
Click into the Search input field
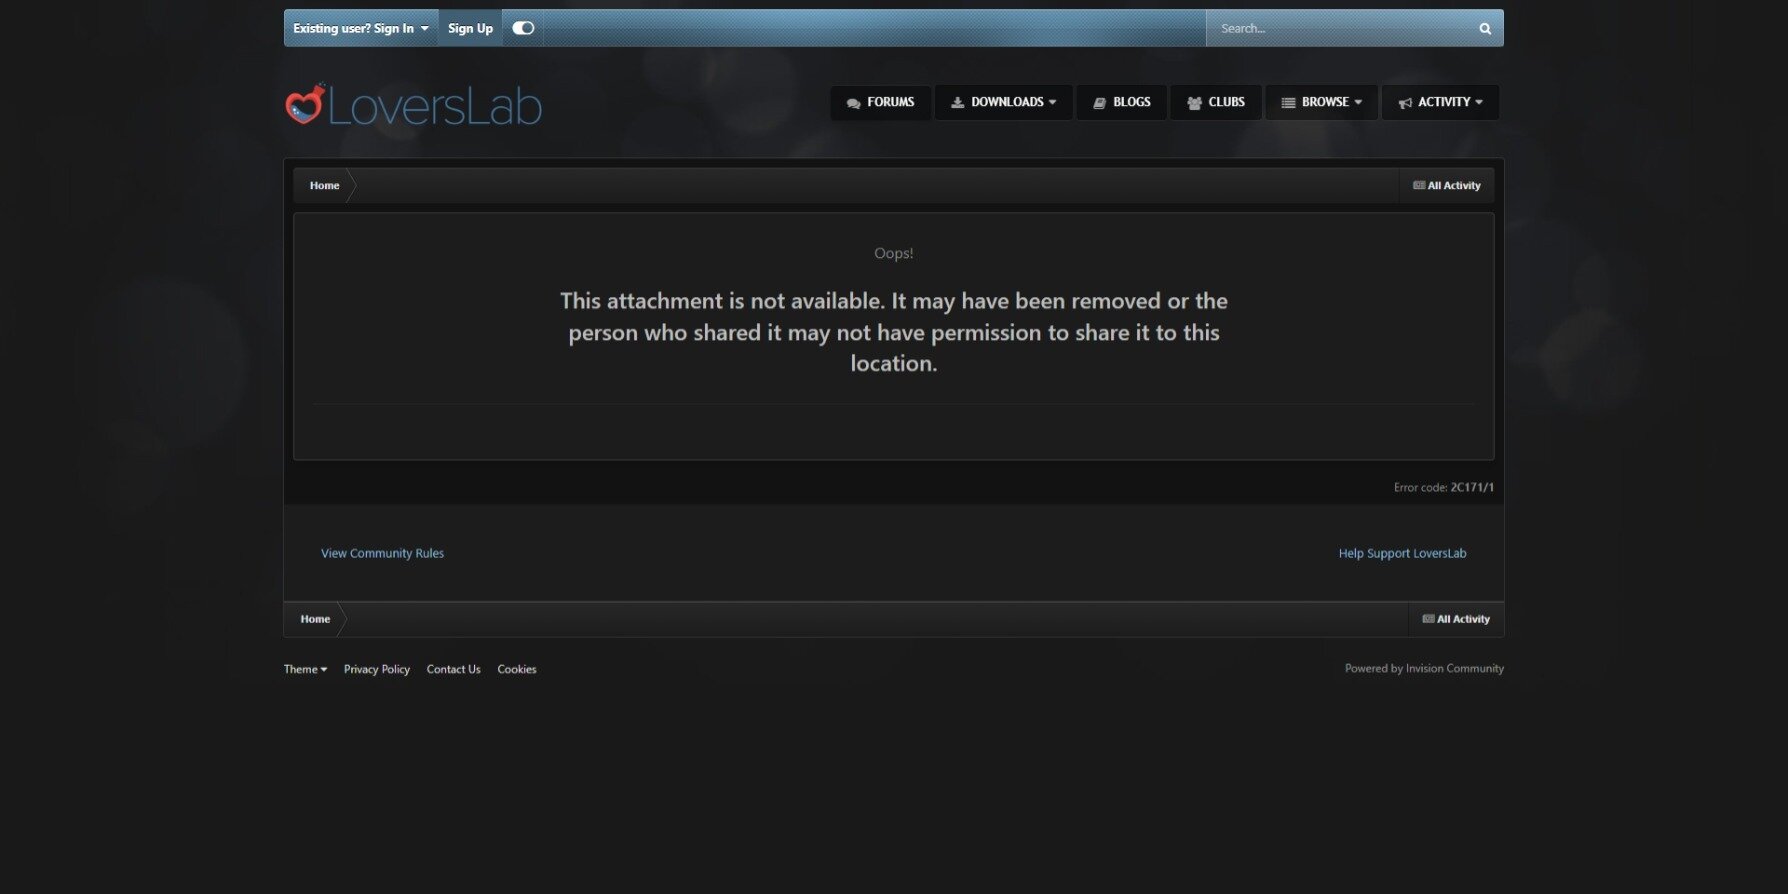pyautogui.click(x=1340, y=29)
